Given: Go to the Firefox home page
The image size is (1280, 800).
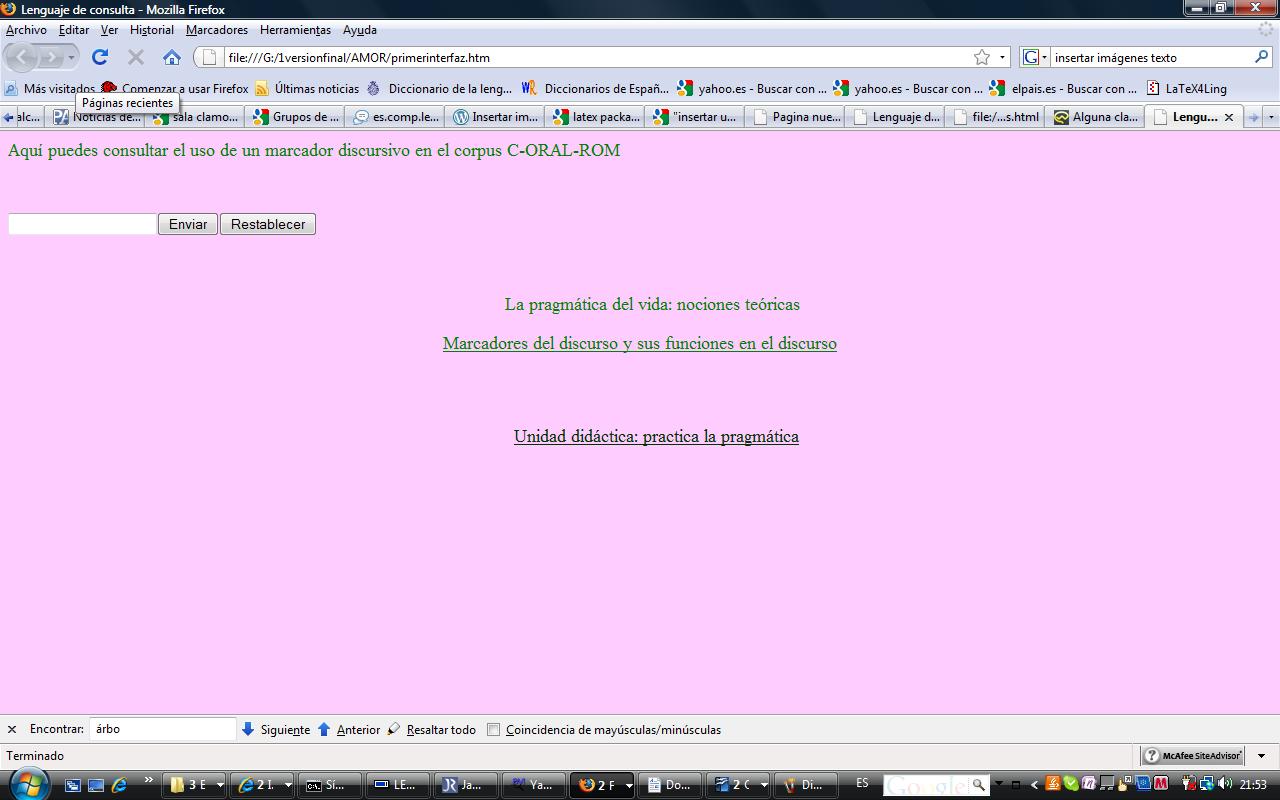Looking at the screenshot, I should tap(172, 57).
